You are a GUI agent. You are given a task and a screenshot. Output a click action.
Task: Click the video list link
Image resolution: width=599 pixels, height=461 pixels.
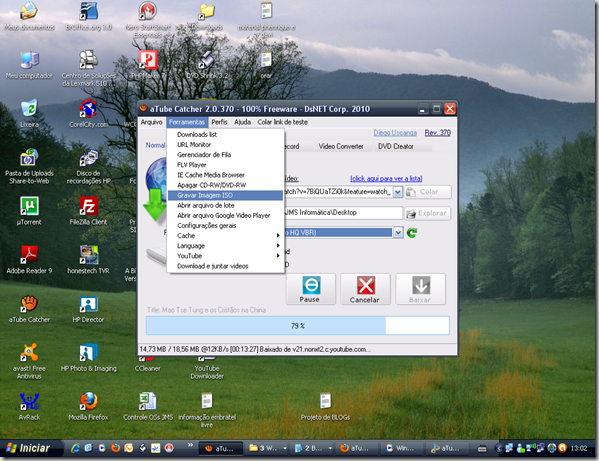click(x=386, y=178)
